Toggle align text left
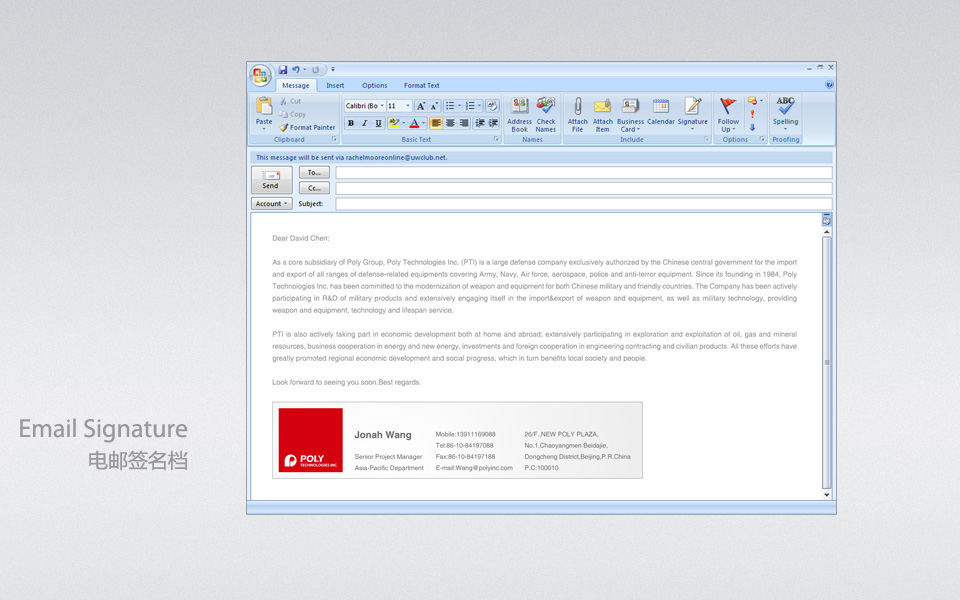The height and width of the screenshot is (600, 960). [436, 123]
